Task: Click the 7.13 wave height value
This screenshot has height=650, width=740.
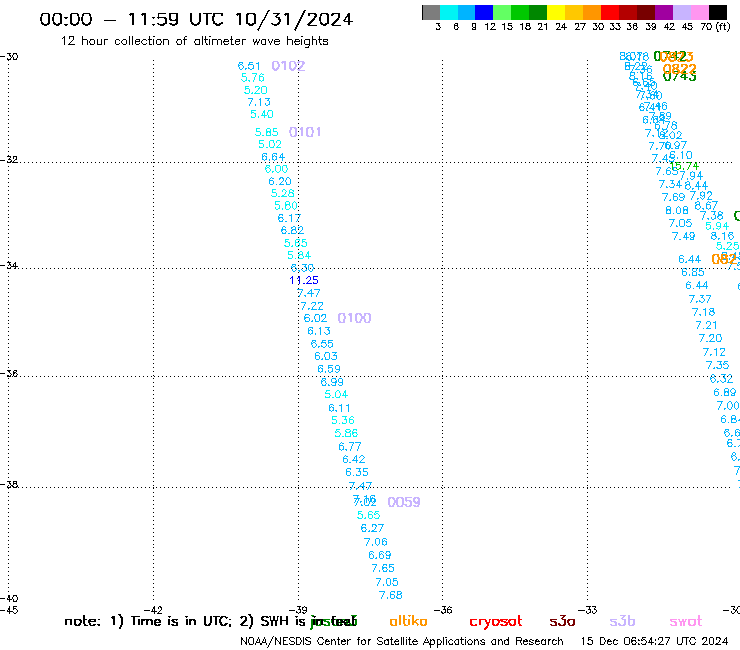Action: (259, 102)
